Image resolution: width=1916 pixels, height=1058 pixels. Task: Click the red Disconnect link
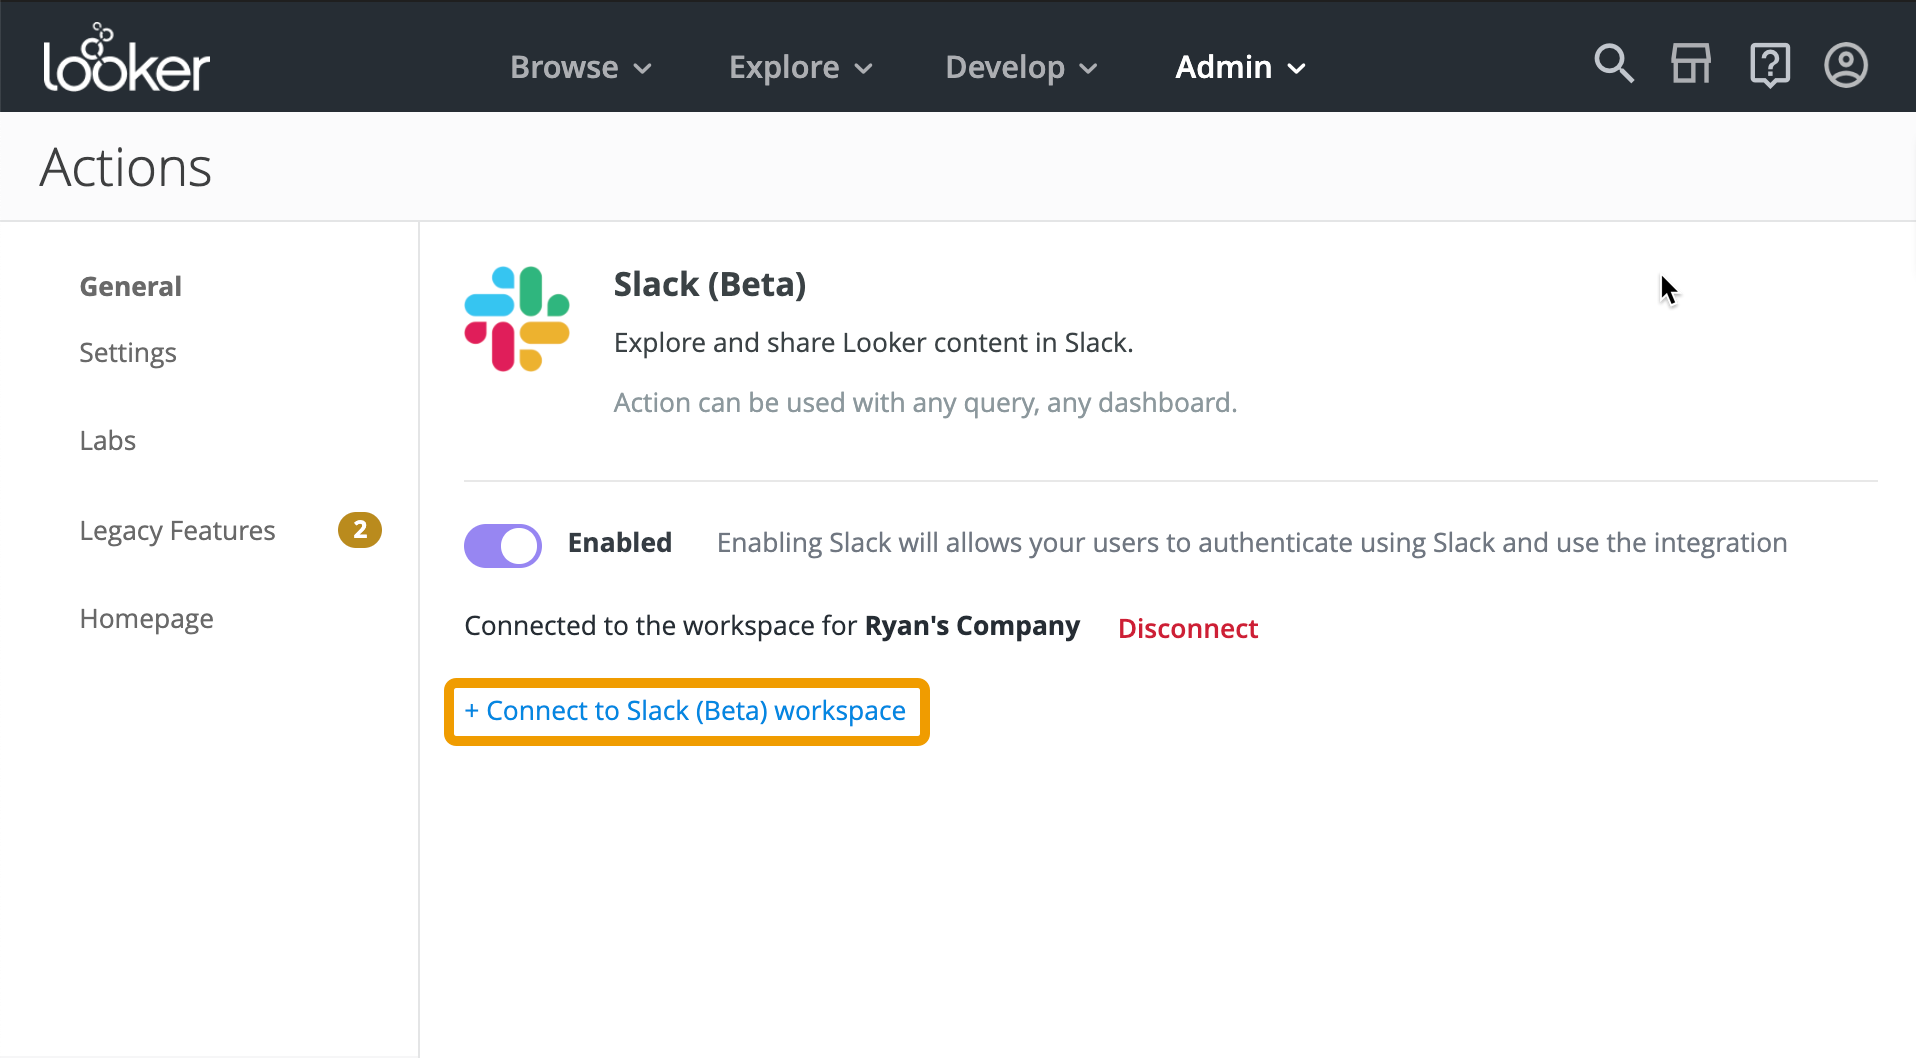[1187, 628]
